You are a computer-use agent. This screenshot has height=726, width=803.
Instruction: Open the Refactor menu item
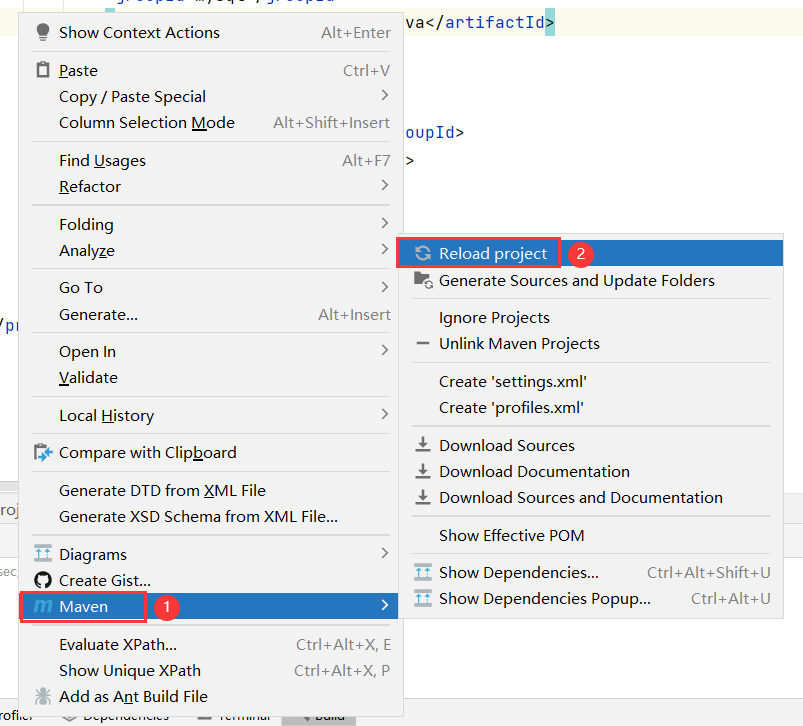[211, 186]
